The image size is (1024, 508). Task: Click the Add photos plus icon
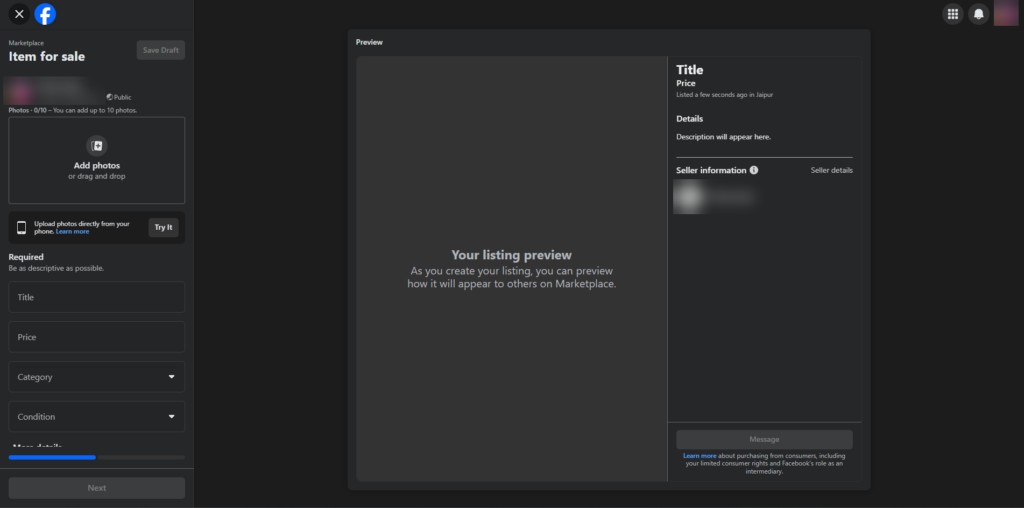pos(97,146)
